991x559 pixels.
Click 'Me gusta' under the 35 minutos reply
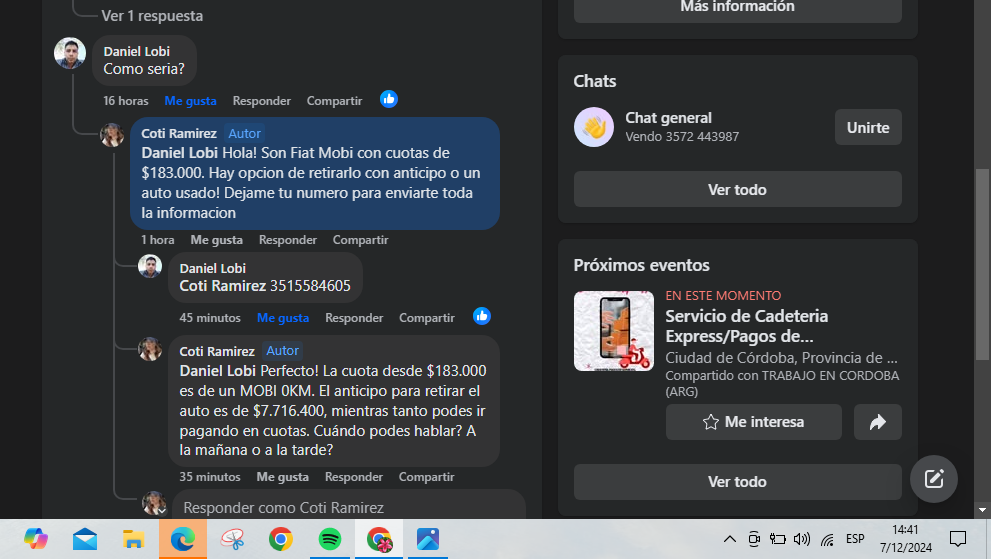[283, 477]
